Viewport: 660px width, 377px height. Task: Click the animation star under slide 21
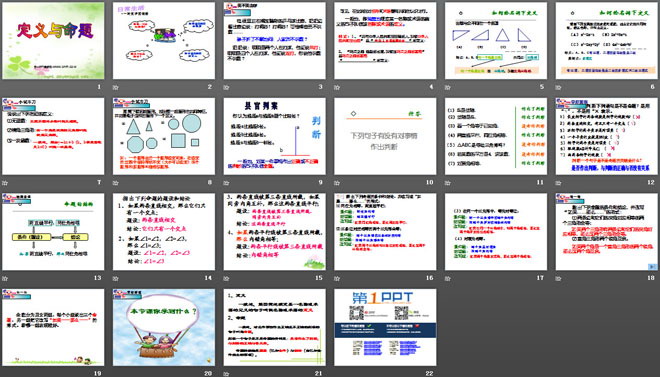tap(226, 374)
